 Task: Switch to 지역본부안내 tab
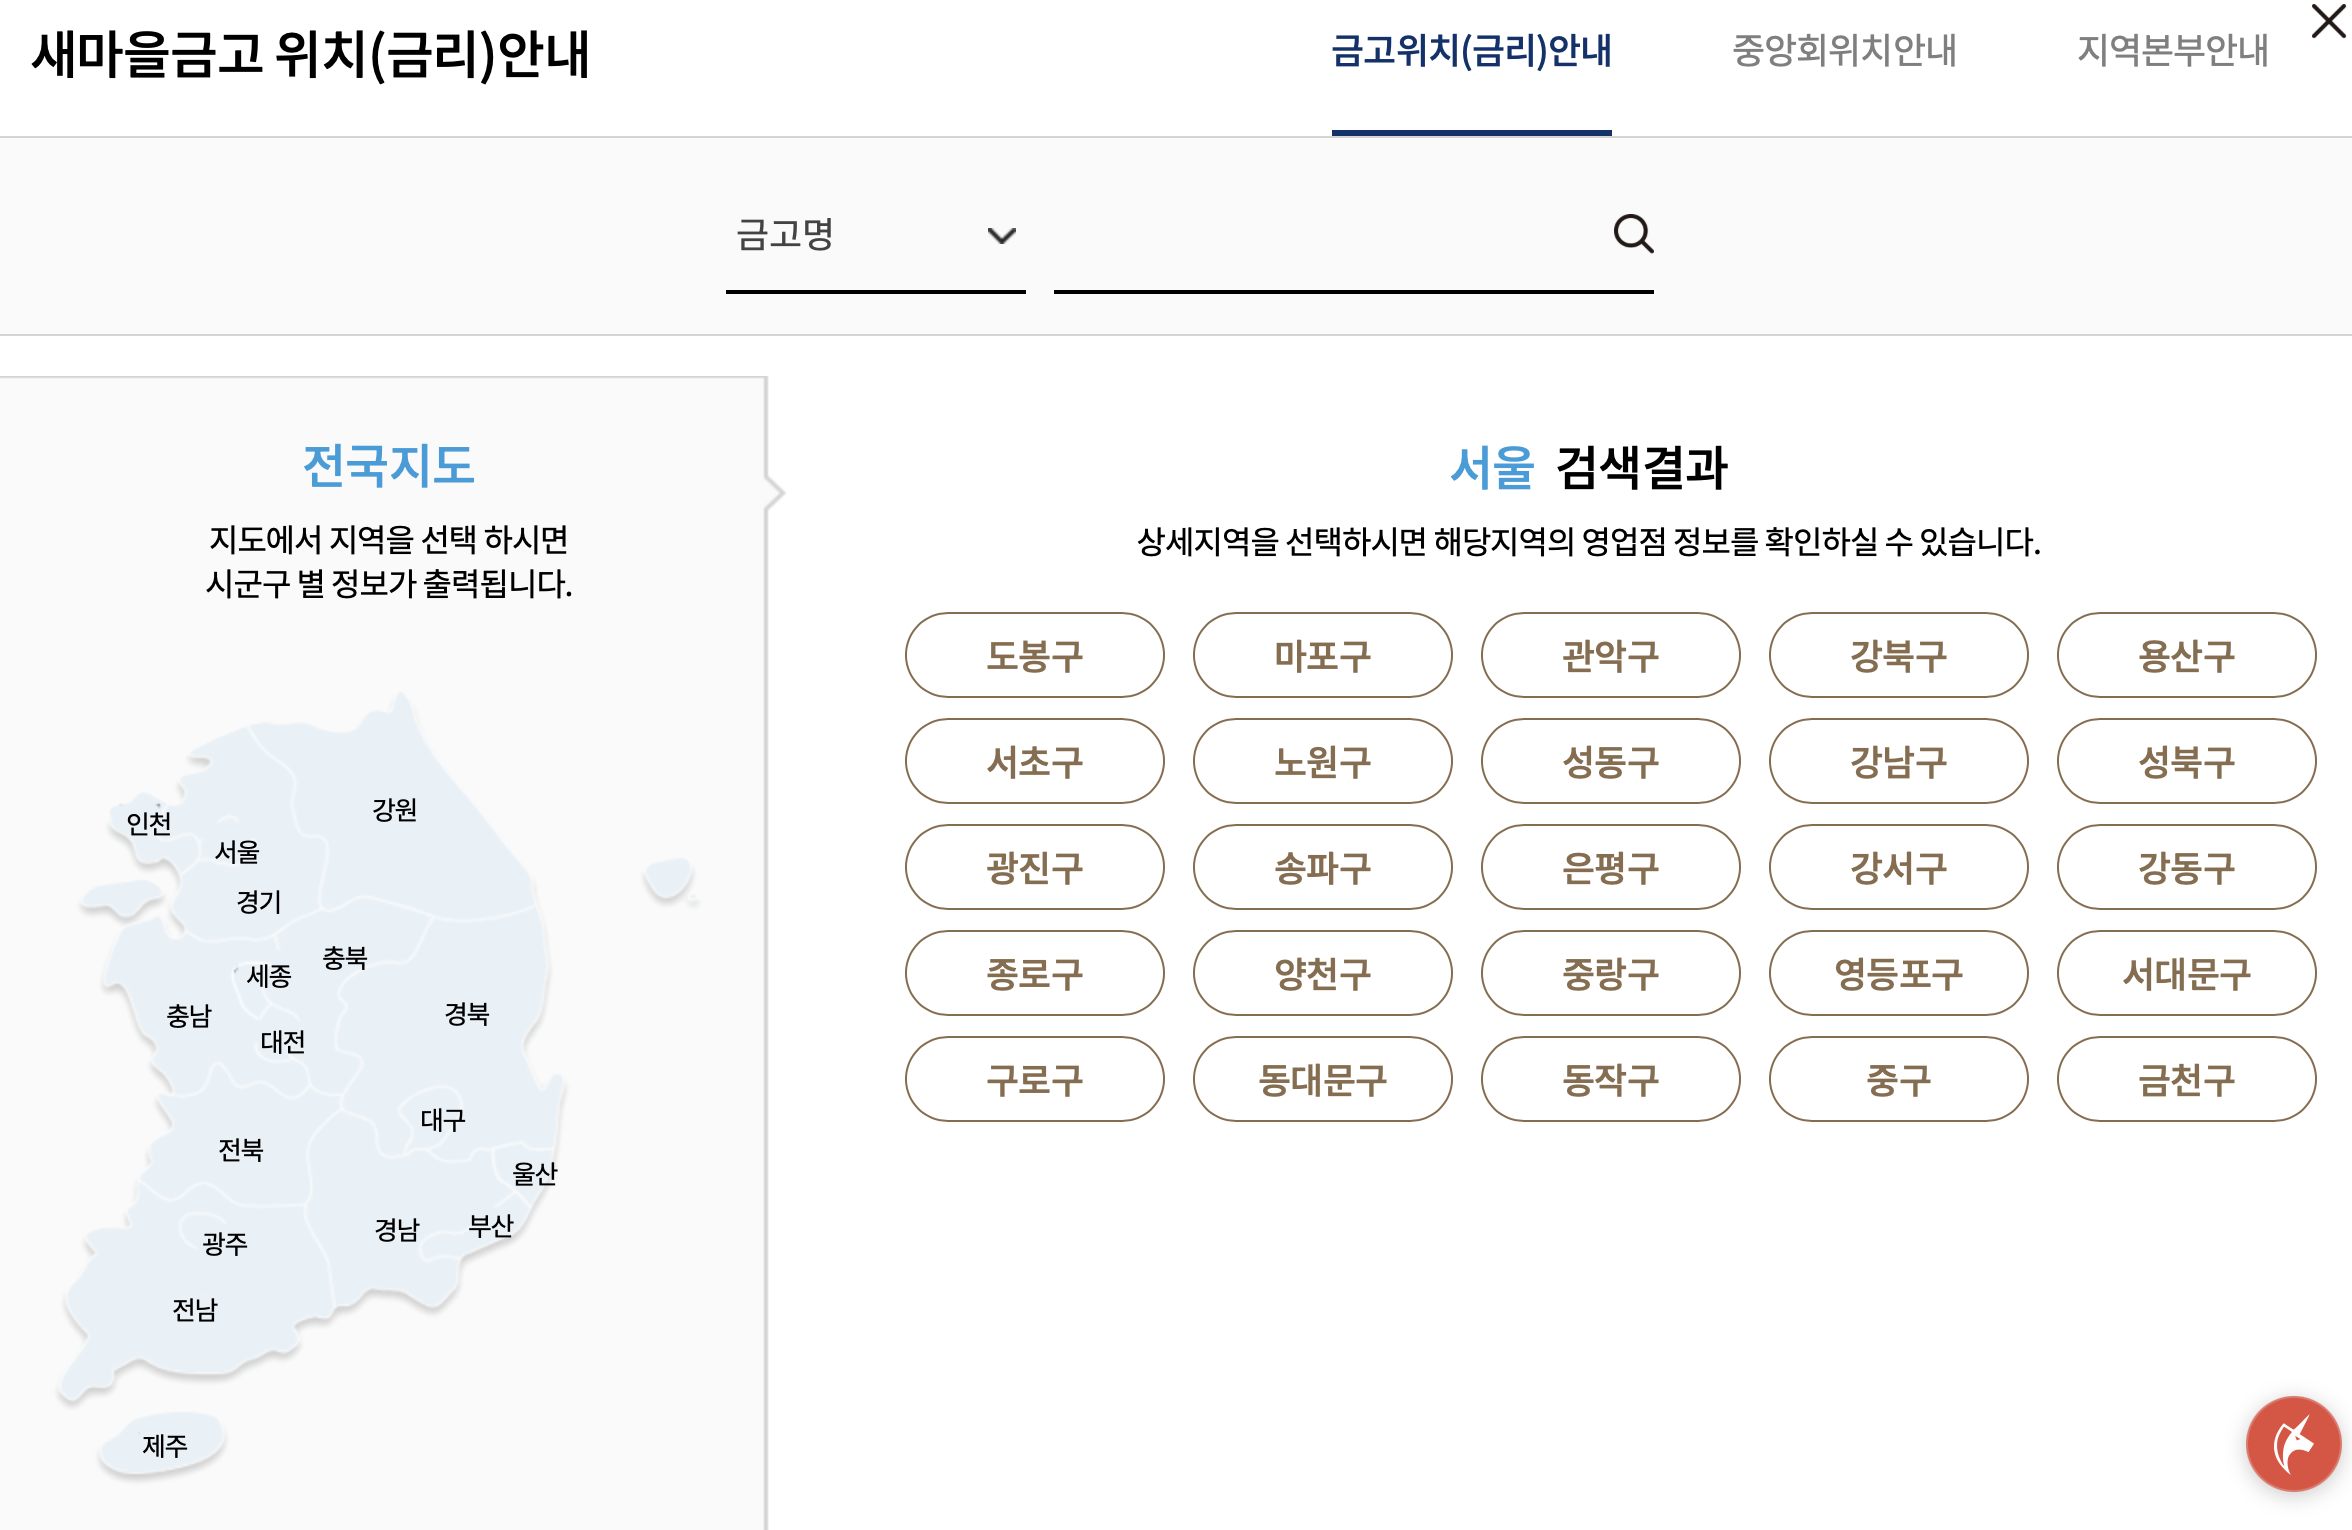(2172, 50)
